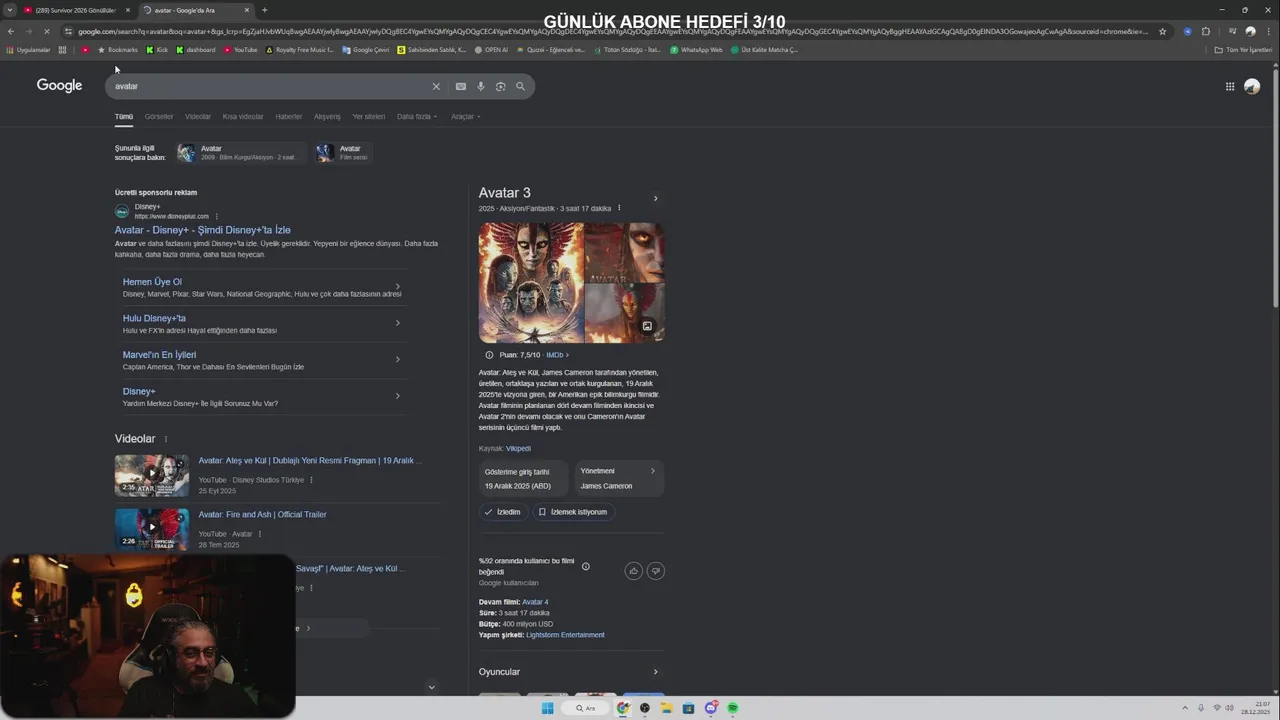The image size is (1280, 720).
Task: Open info icon next to user rating
Action: click(x=586, y=566)
